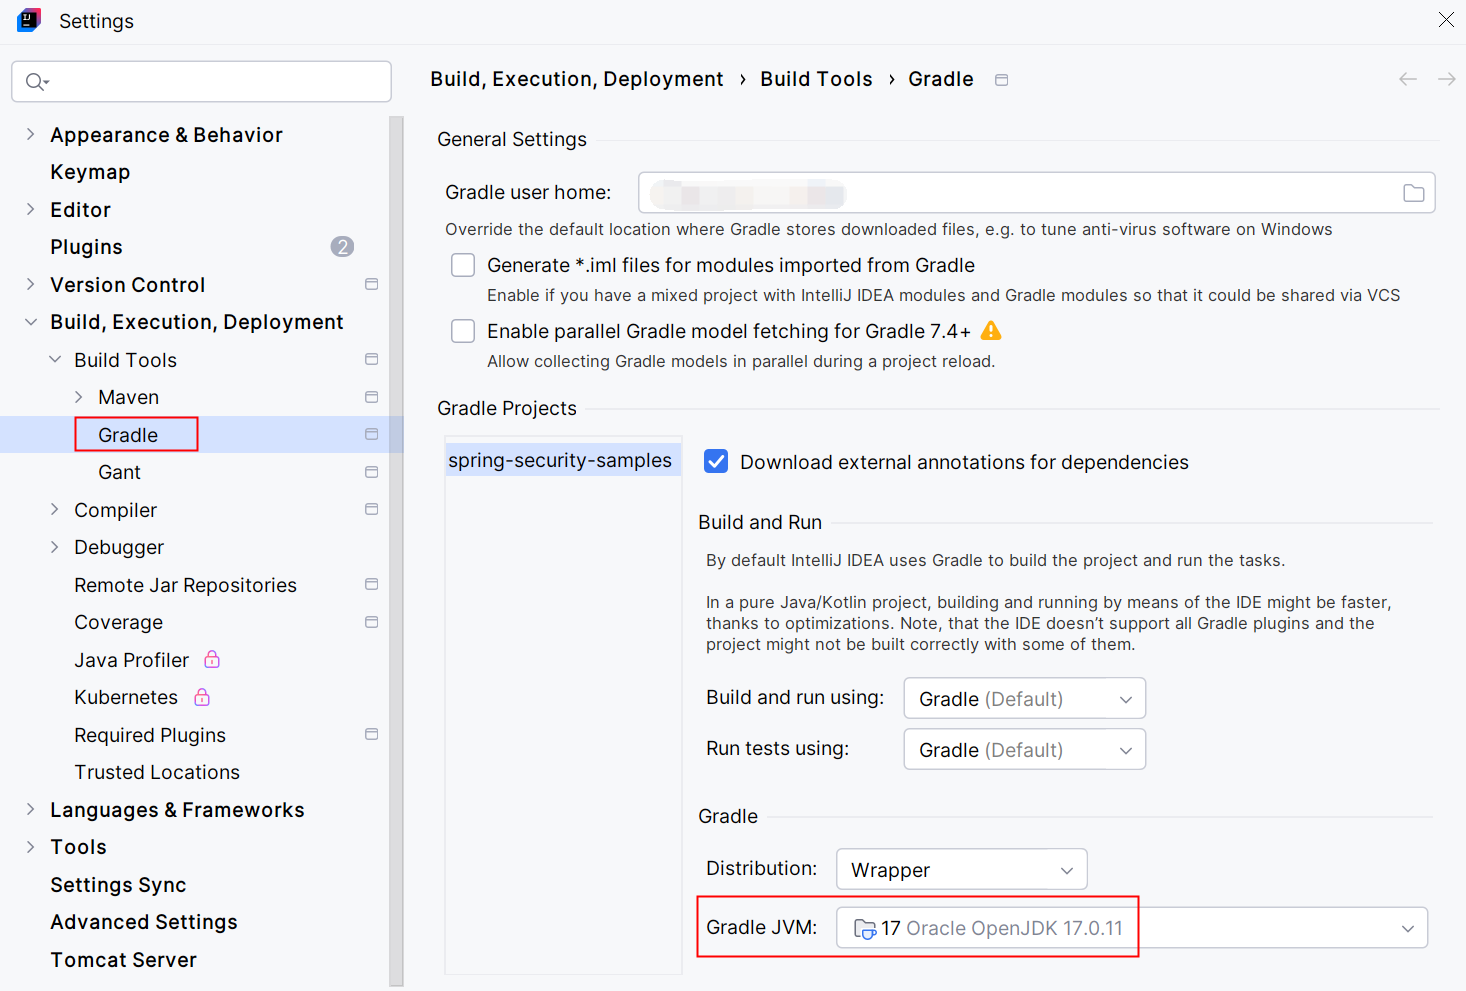Click the project icon on Version Control row

(x=371, y=285)
